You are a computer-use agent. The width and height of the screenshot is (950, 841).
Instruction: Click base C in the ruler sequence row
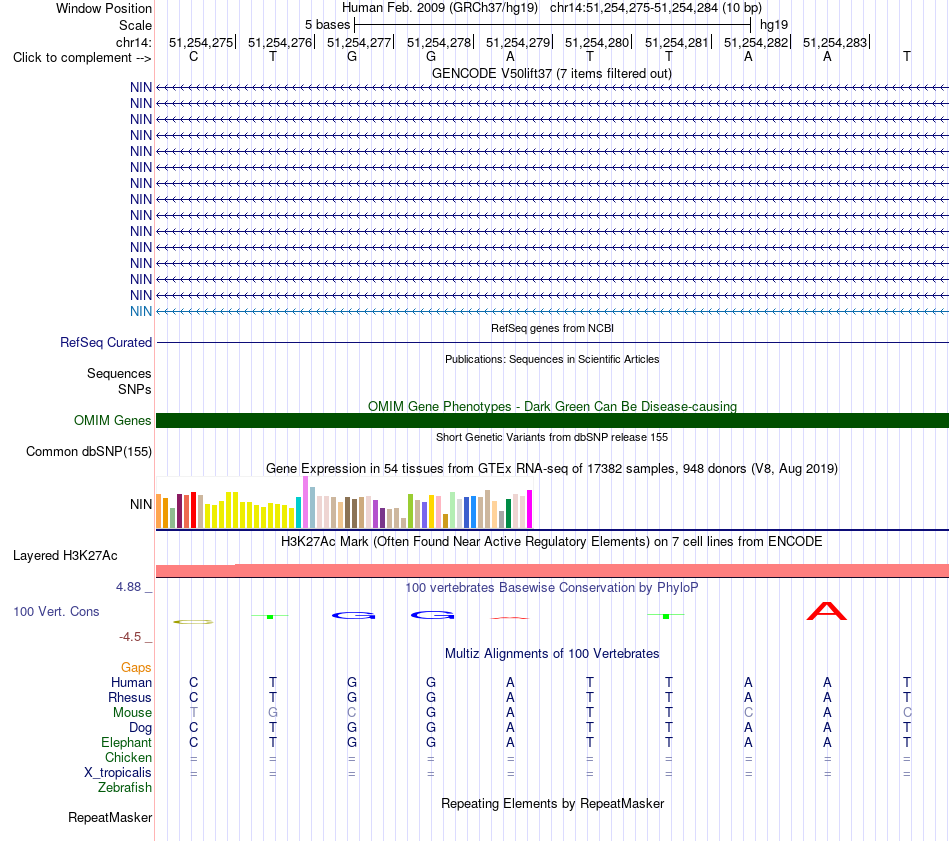coord(193,56)
